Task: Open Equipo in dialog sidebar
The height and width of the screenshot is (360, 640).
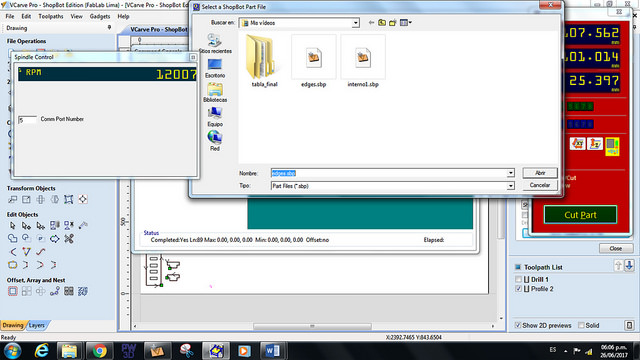Action: [x=215, y=117]
